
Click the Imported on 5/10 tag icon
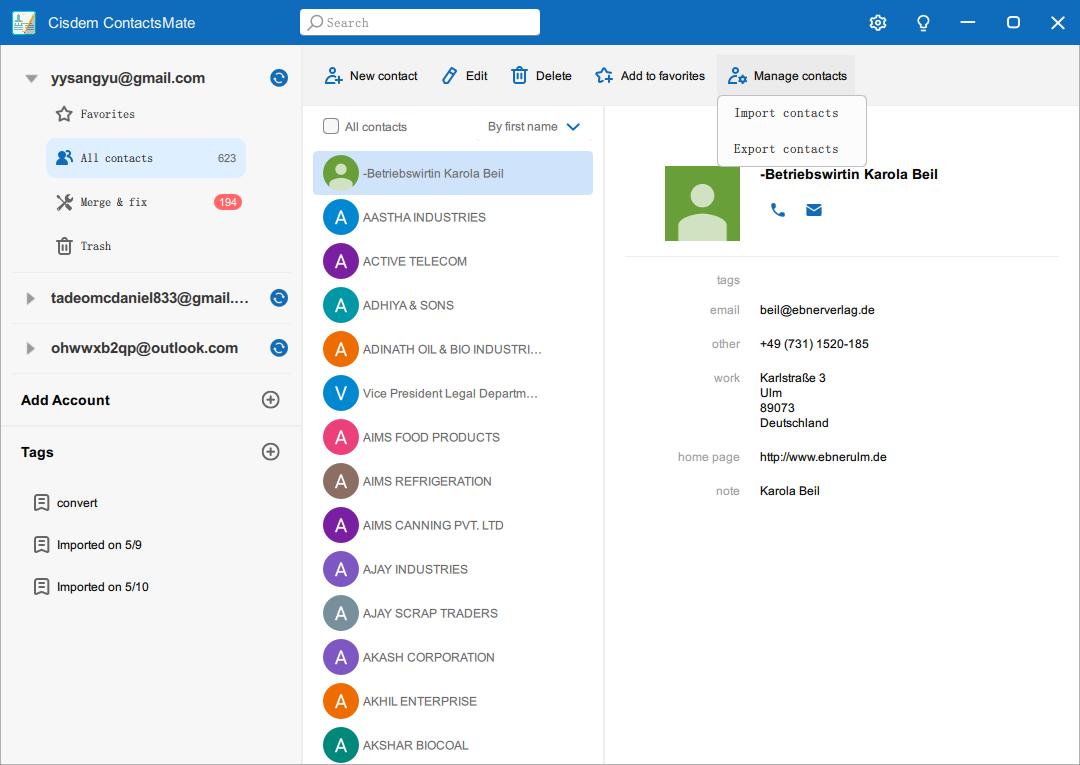coord(41,587)
